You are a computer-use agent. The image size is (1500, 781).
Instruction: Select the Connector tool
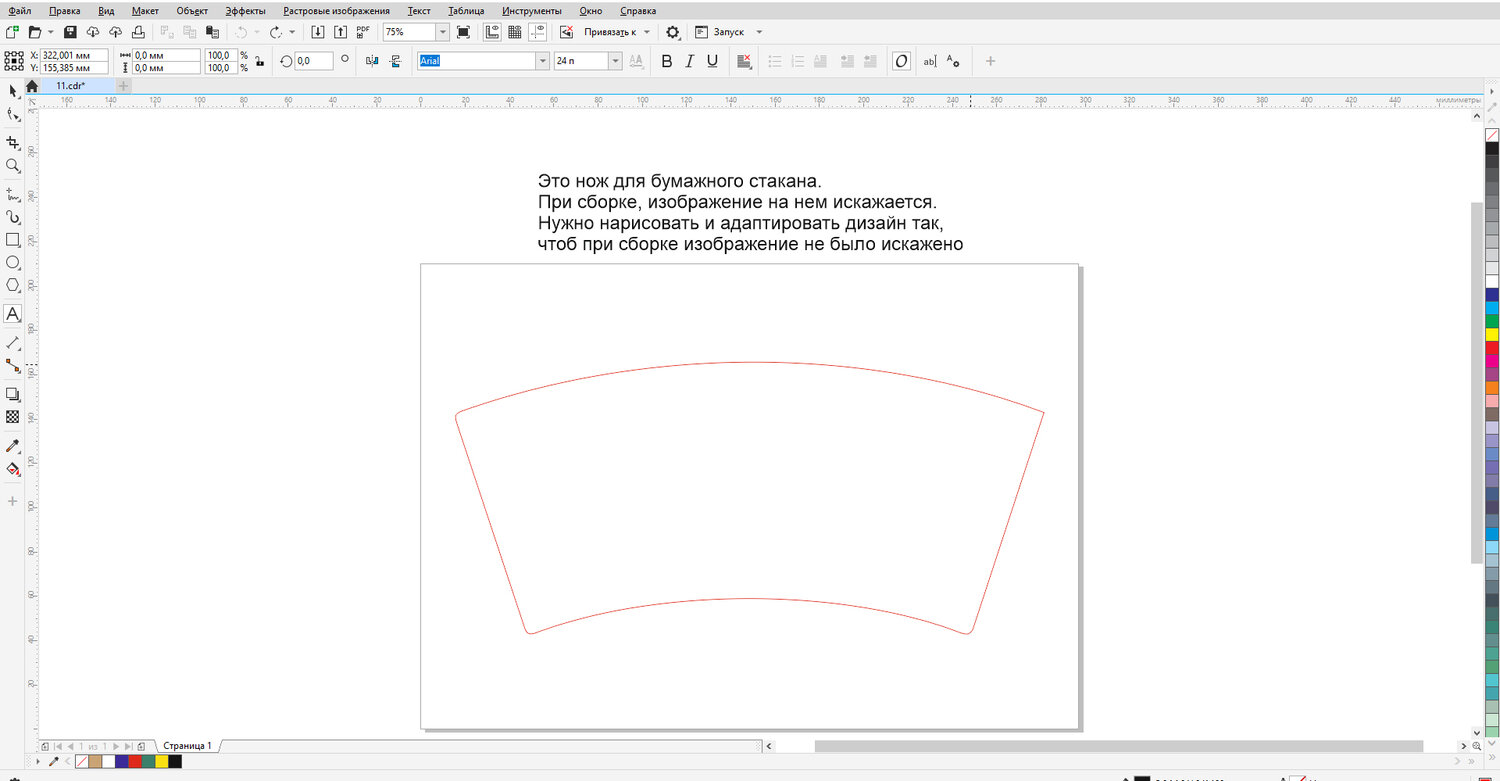coord(13,366)
